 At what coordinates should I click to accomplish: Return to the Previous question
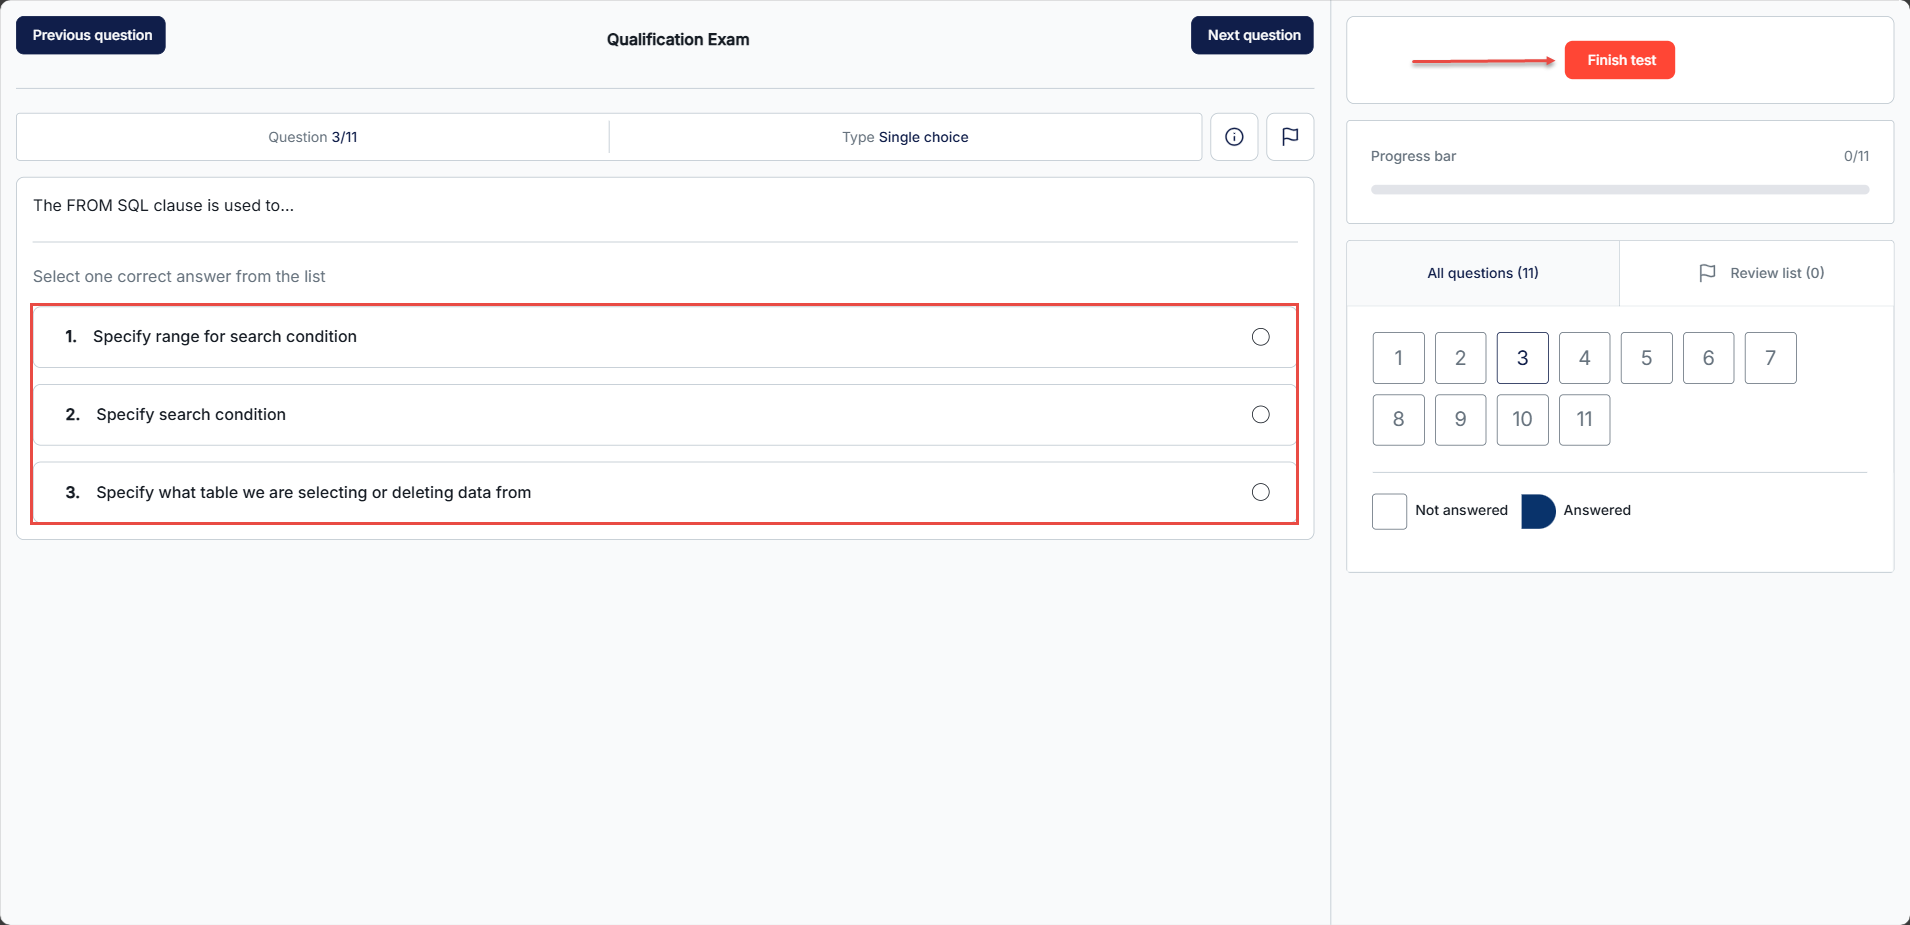click(x=91, y=35)
